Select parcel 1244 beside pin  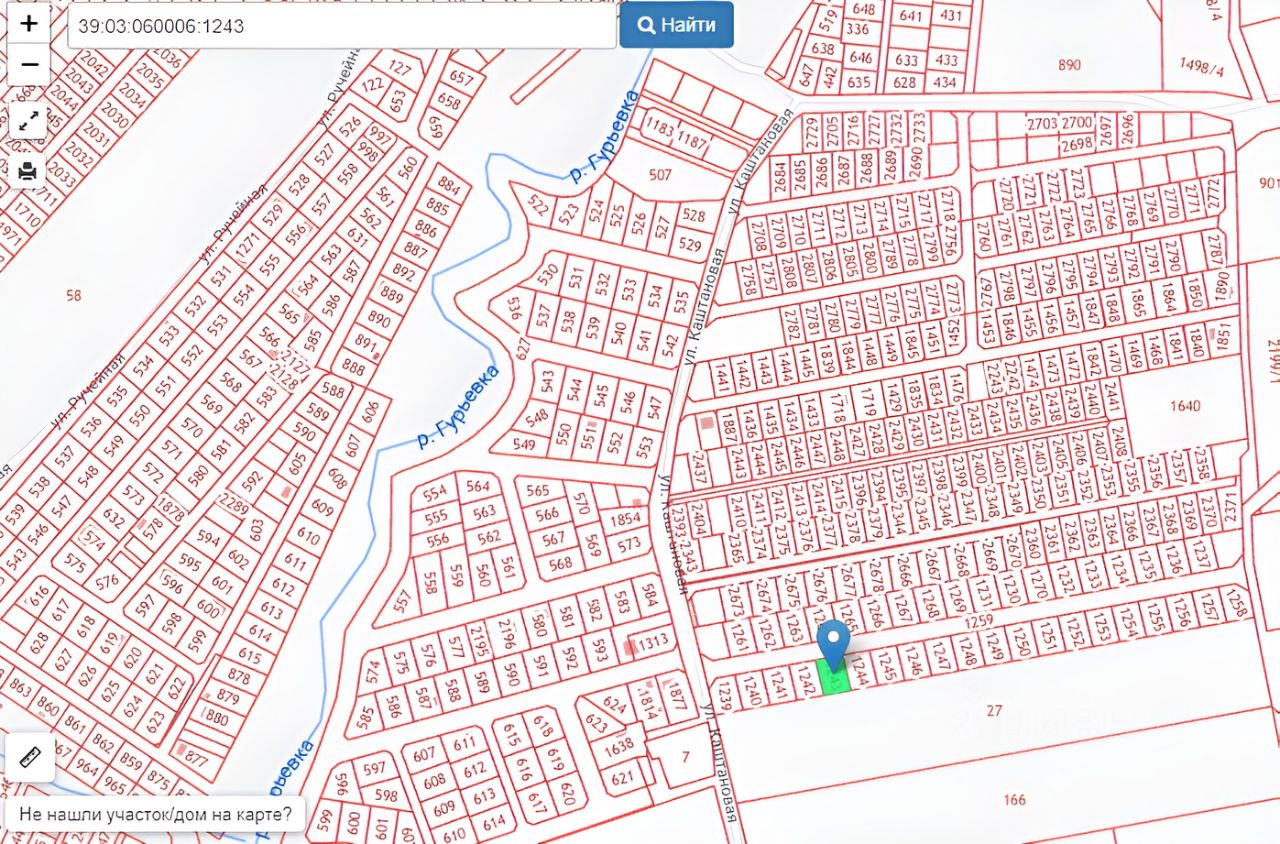pos(859,673)
